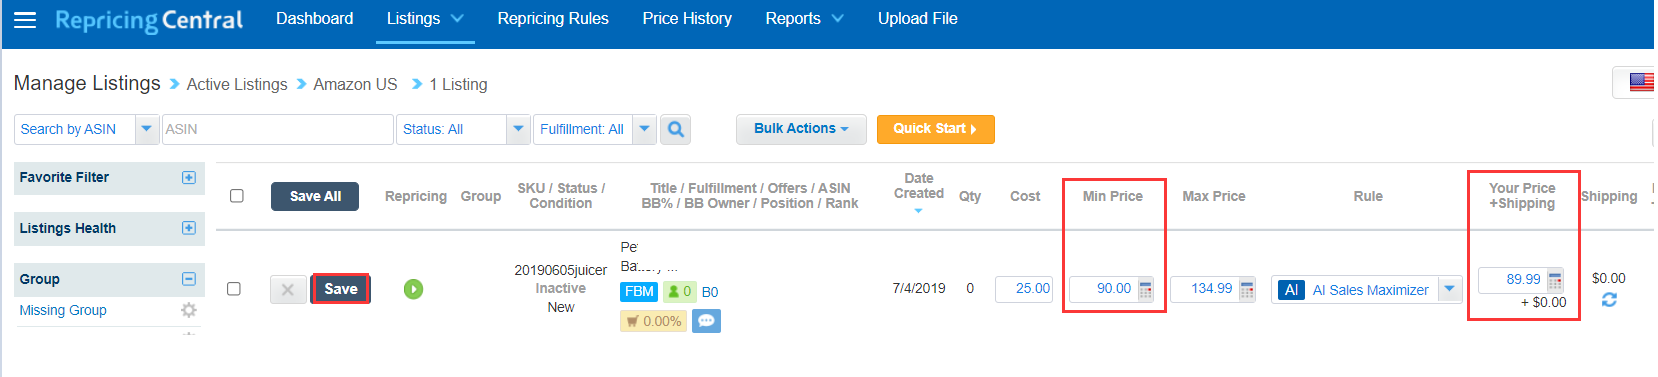The width and height of the screenshot is (1658, 377).
Task: Click the shipping refresh icon
Action: tap(1609, 300)
